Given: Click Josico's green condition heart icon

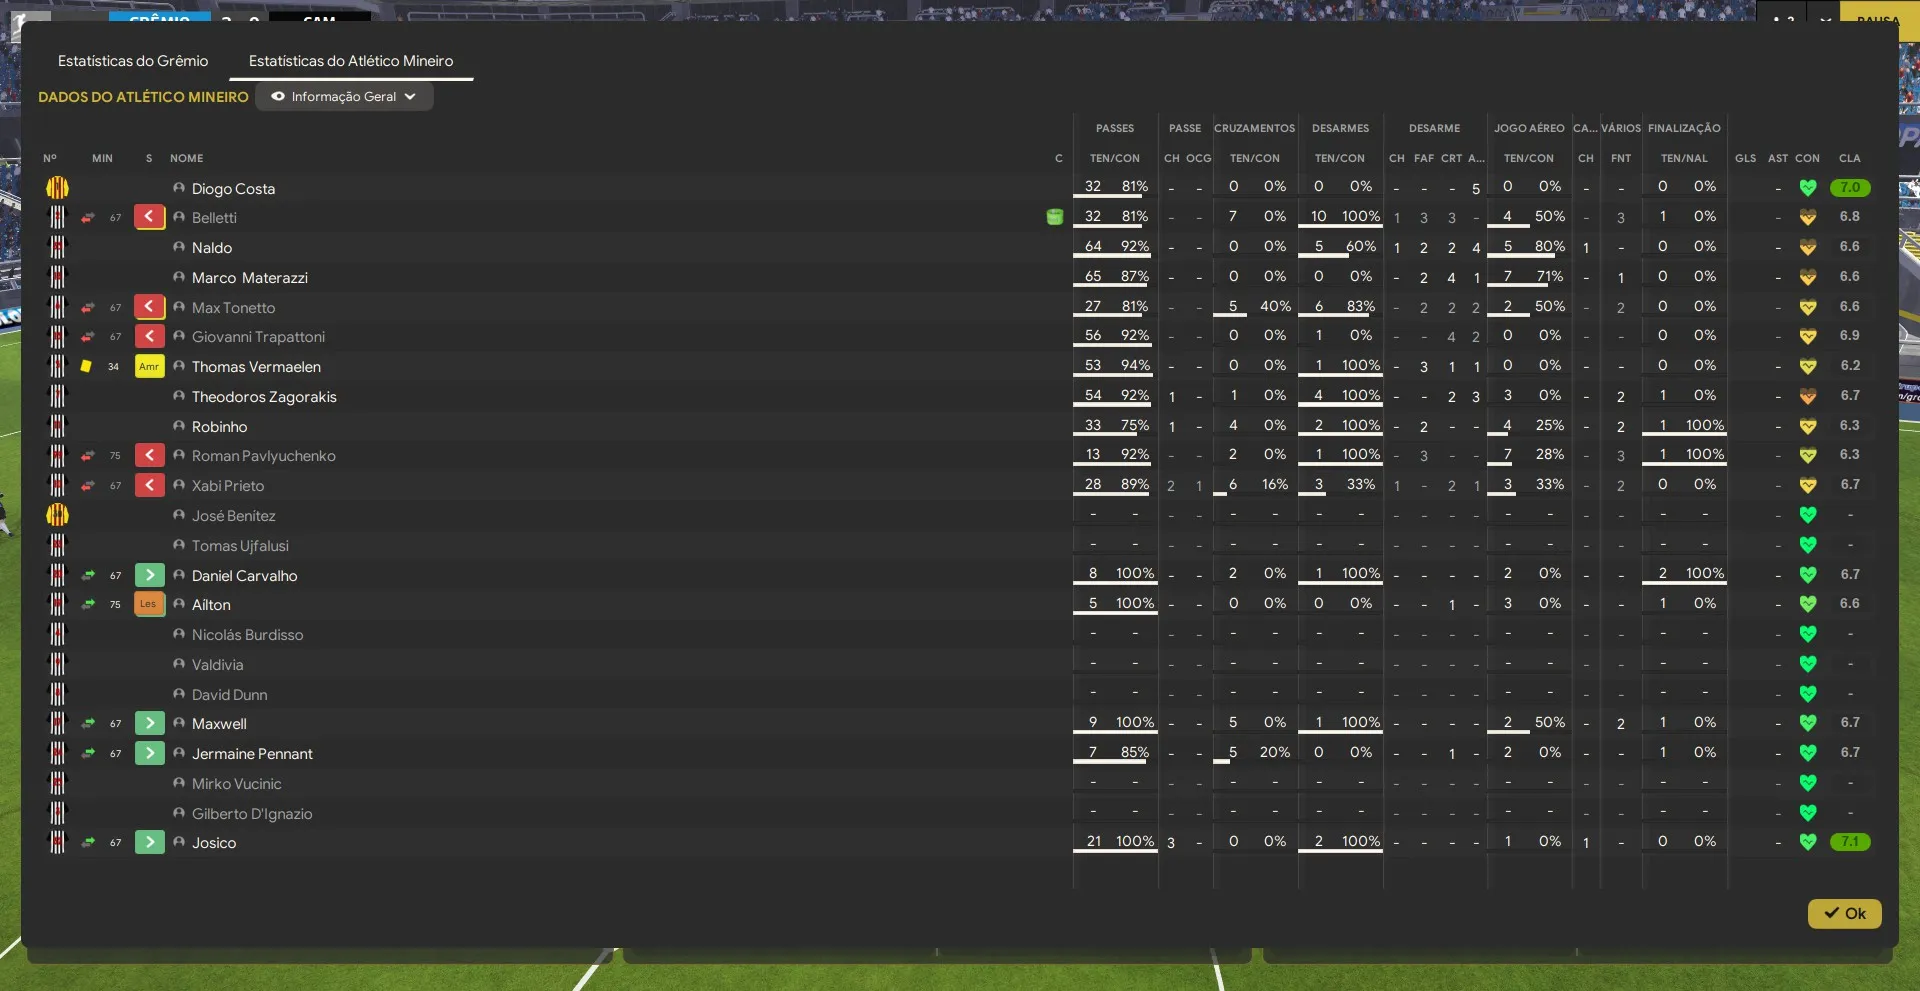Looking at the screenshot, I should (x=1807, y=842).
